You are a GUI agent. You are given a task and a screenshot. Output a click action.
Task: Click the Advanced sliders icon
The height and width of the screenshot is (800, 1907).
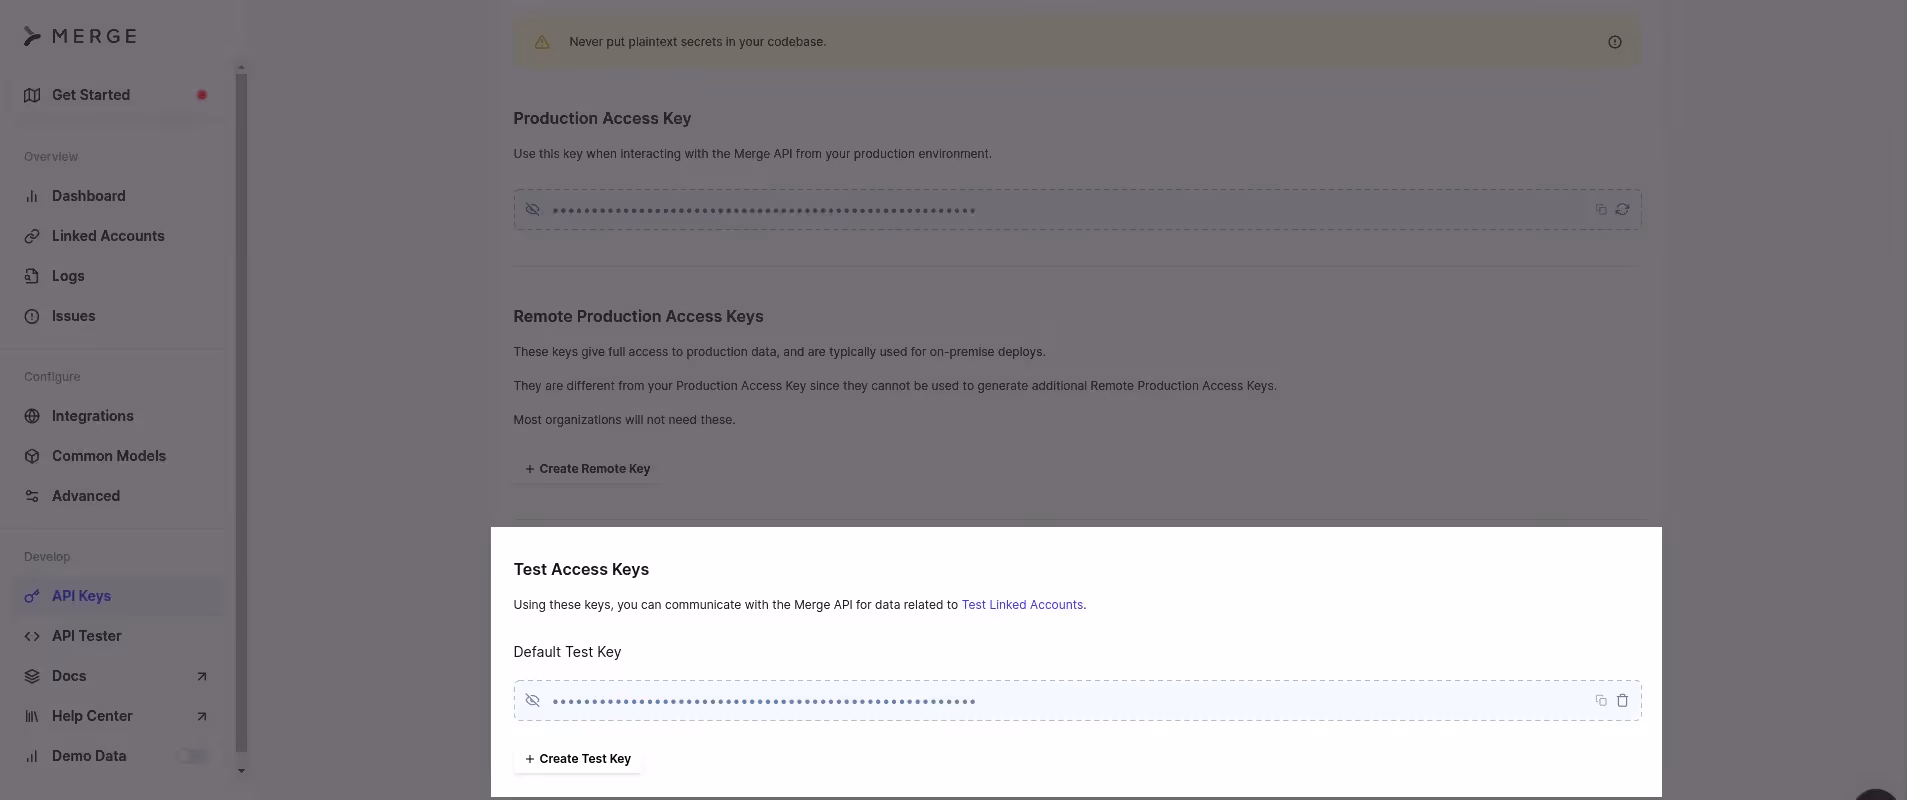coord(32,496)
